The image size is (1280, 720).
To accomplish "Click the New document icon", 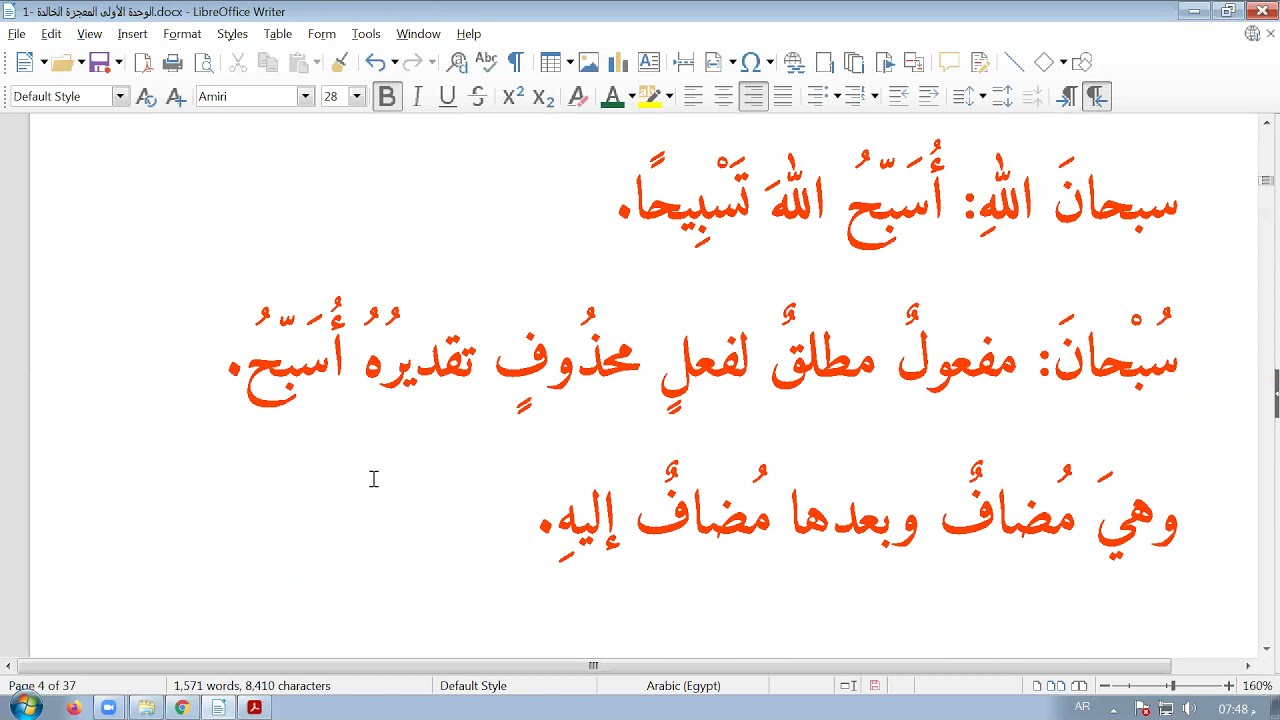I will [25, 62].
